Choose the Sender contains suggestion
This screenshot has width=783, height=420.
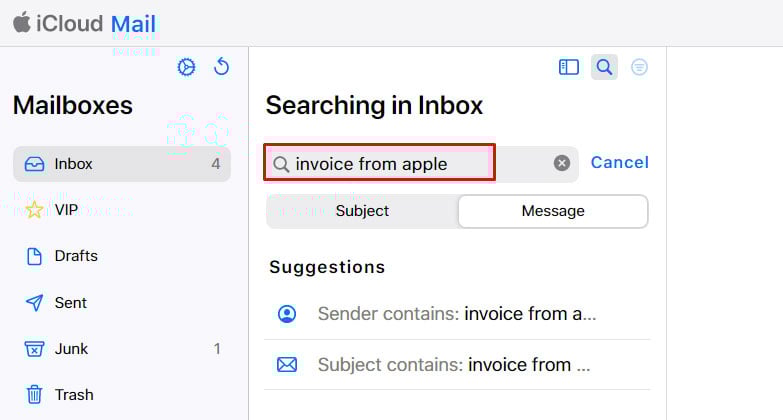456,314
